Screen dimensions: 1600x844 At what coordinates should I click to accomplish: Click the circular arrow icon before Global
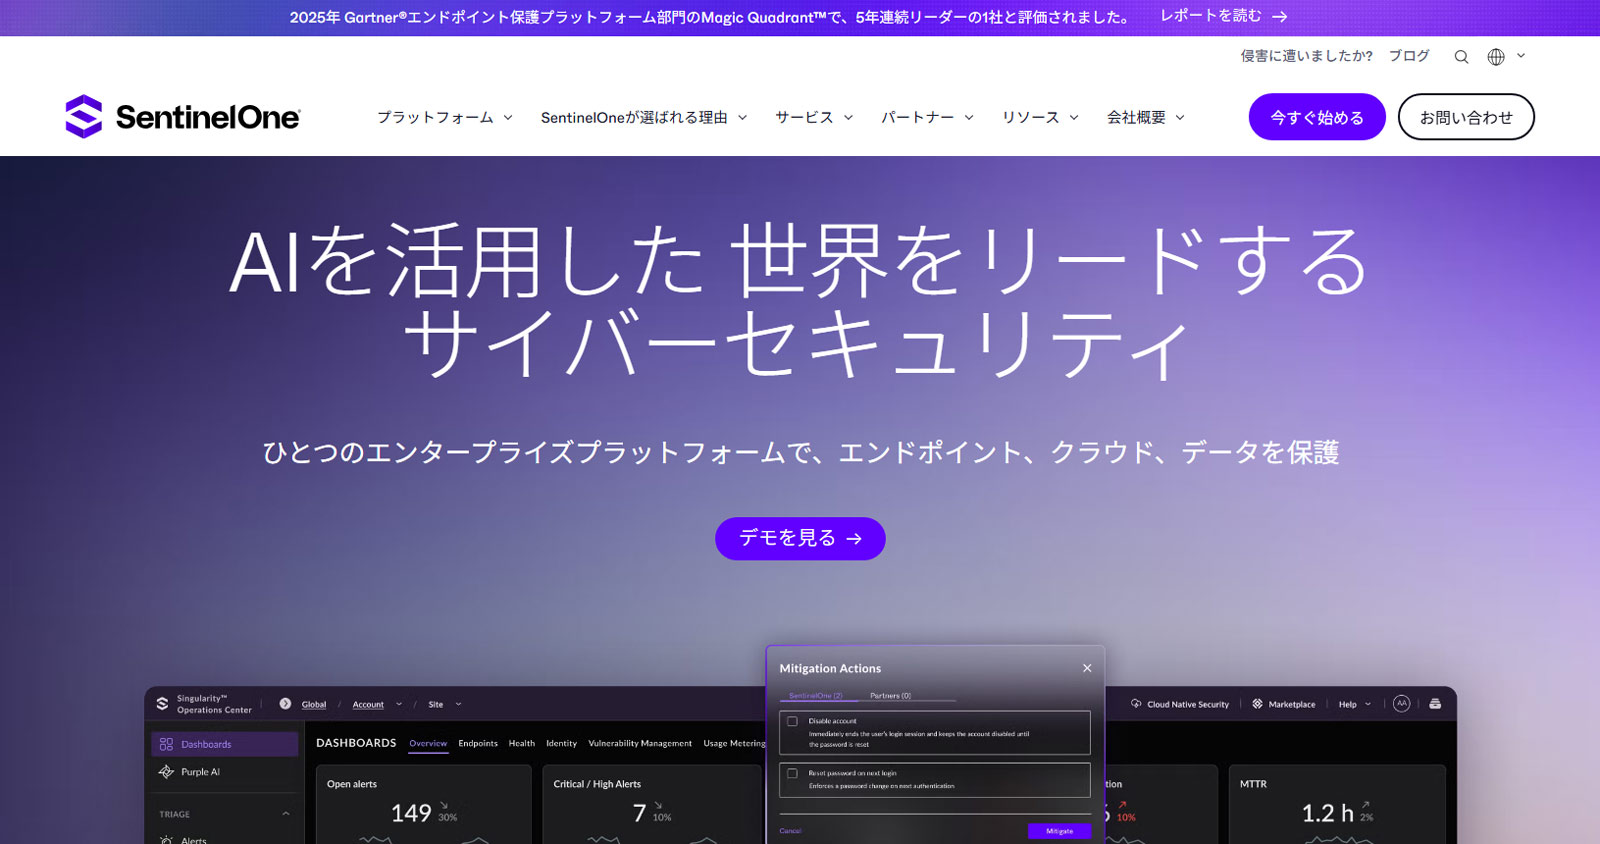(x=285, y=704)
